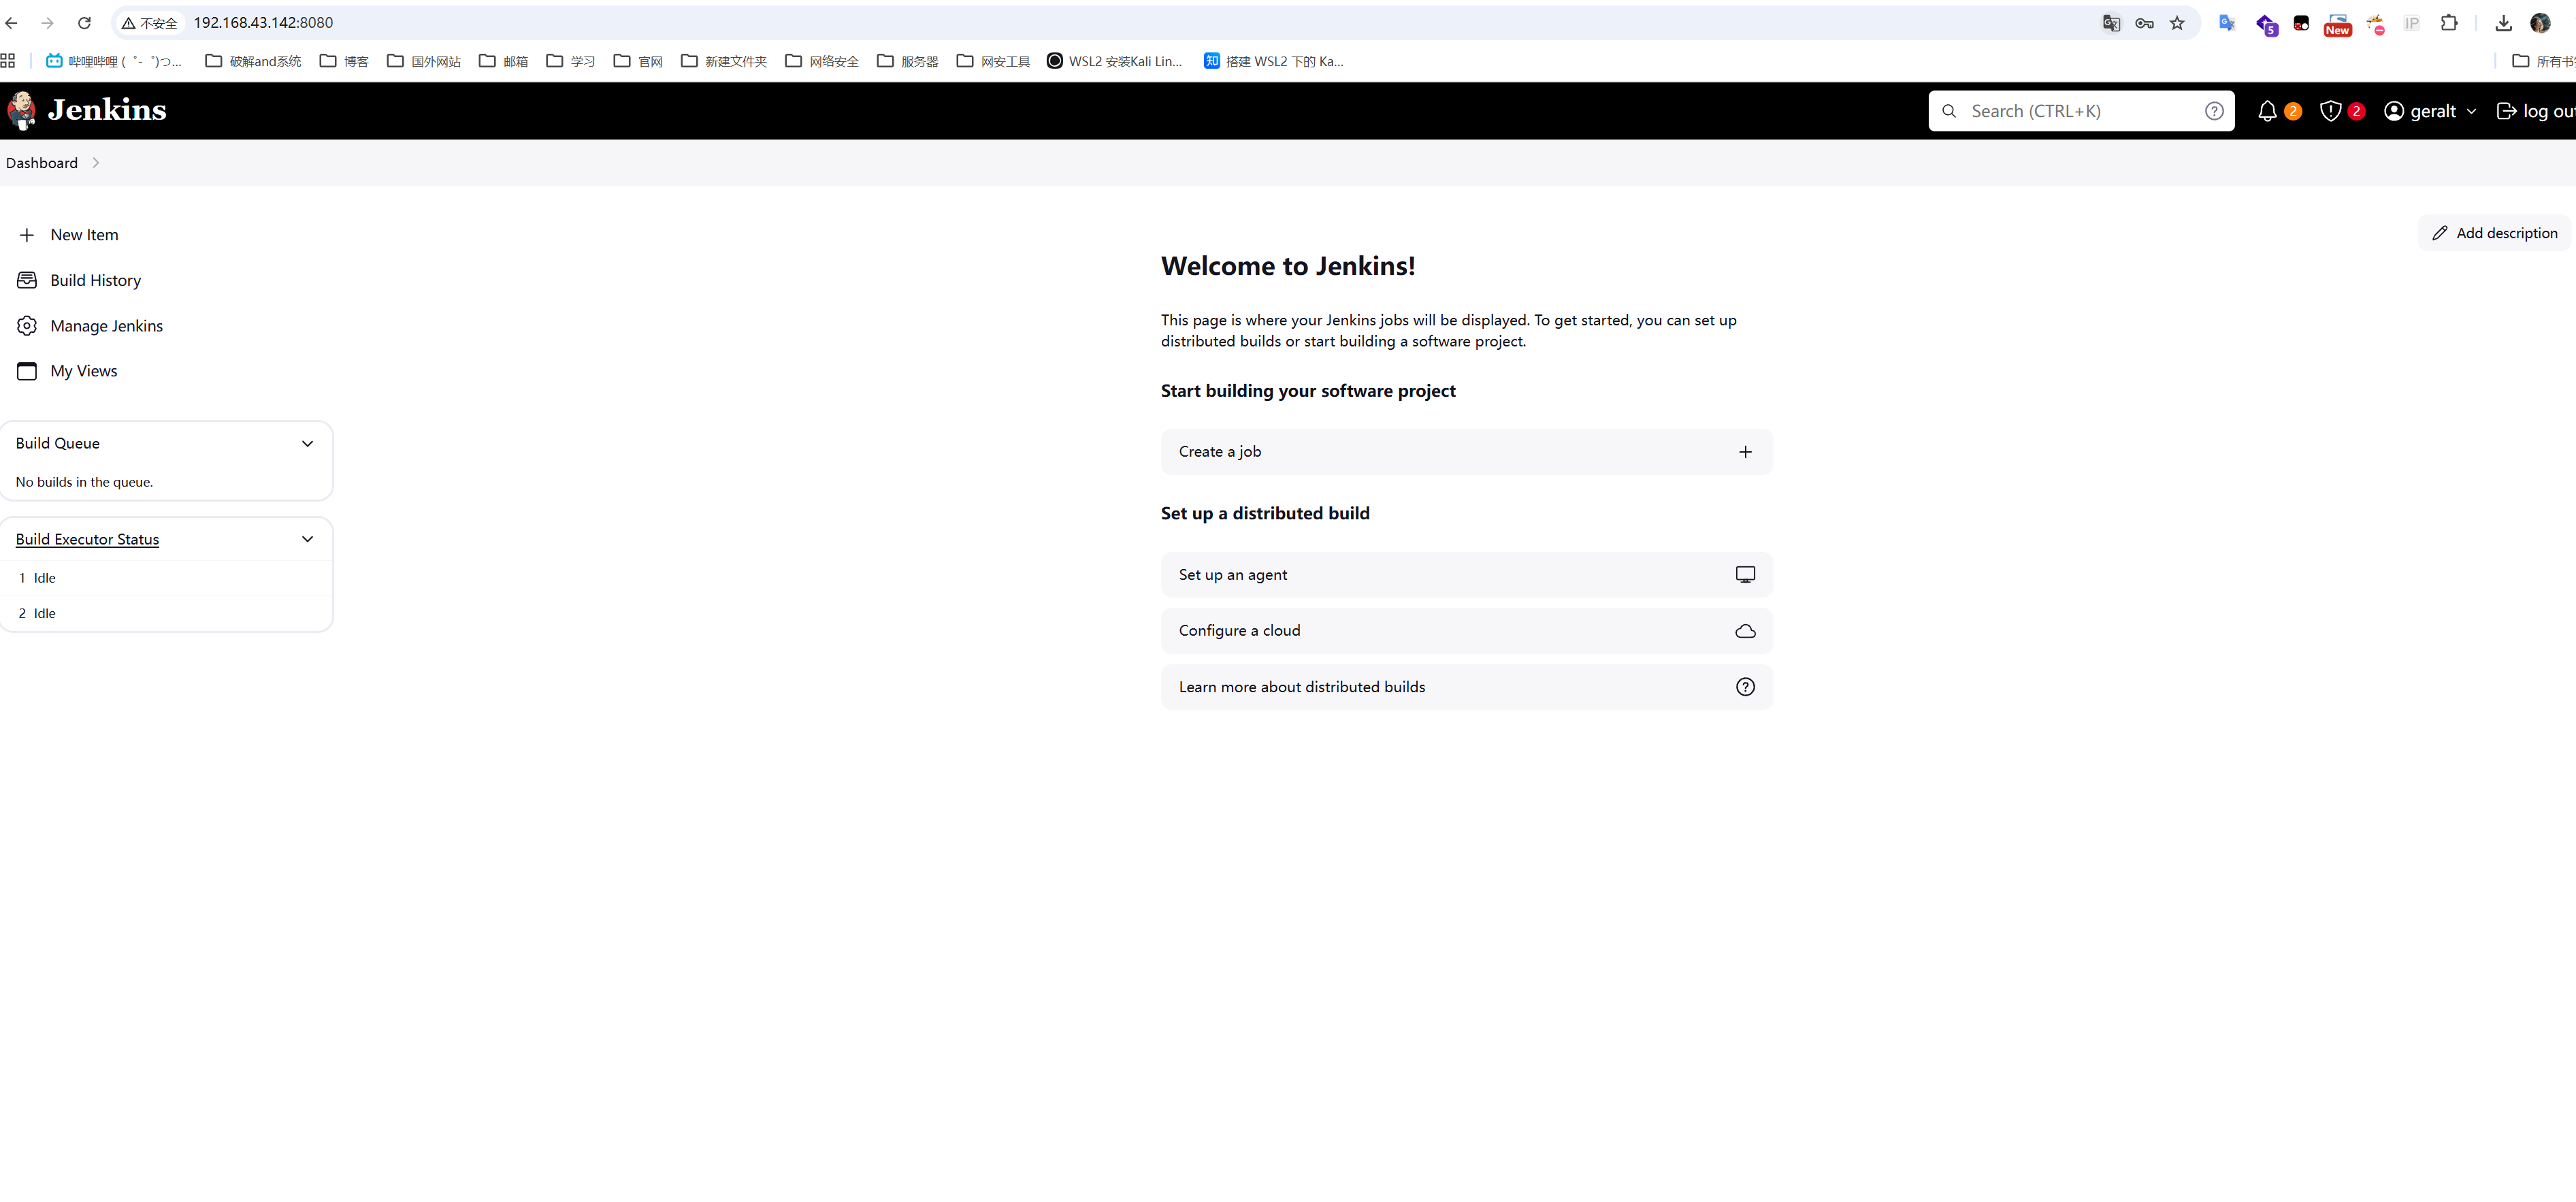This screenshot has height=1202, width=2576.
Task: Open the Build Executor Status link
Action: pos(87,539)
